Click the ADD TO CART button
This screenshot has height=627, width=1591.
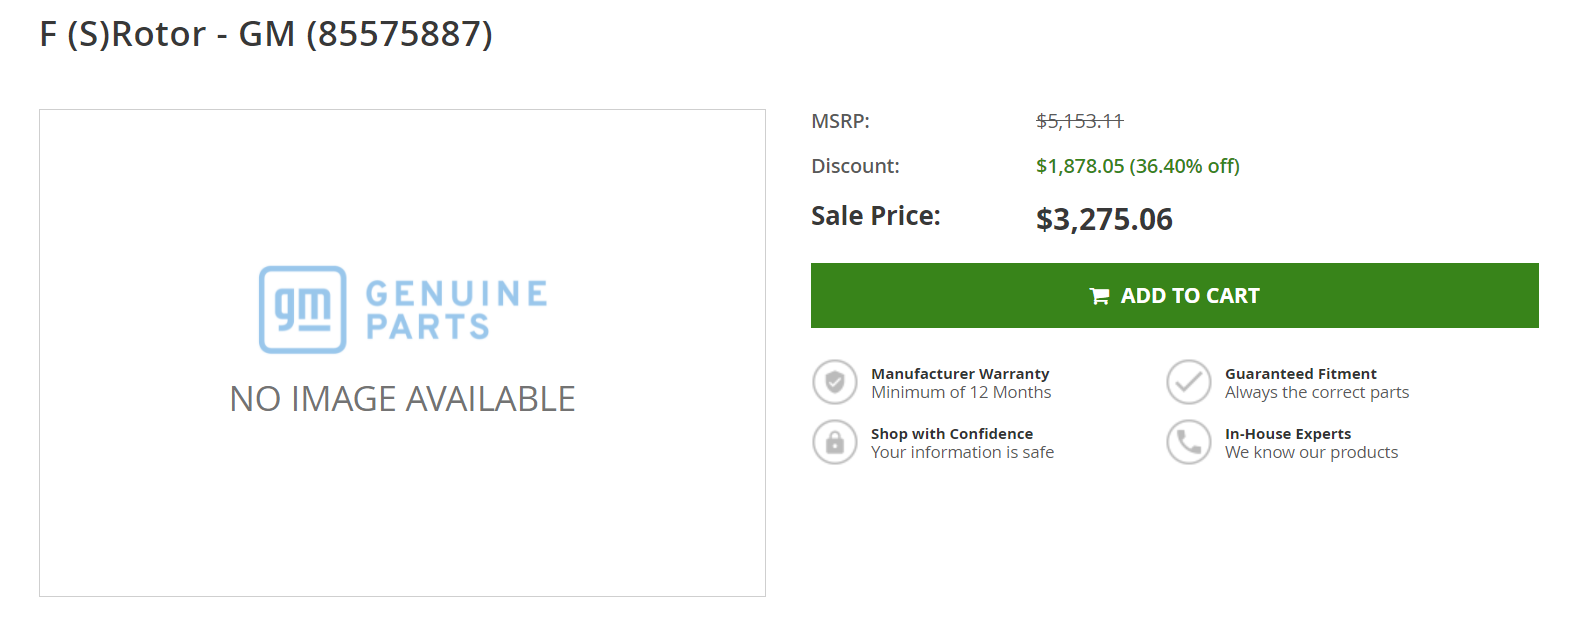(1174, 295)
